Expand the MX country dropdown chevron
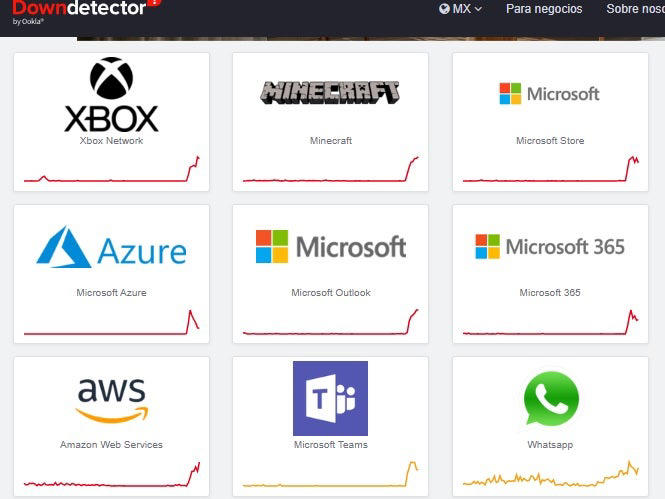The width and height of the screenshot is (665, 499). click(x=478, y=9)
